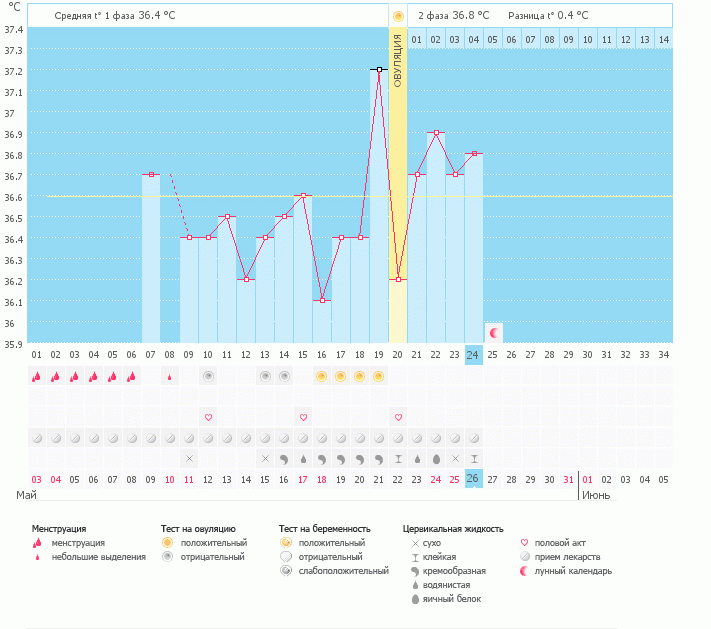Select the negative ovulation test icon on day 10
The width and height of the screenshot is (711, 629).
coord(208,377)
